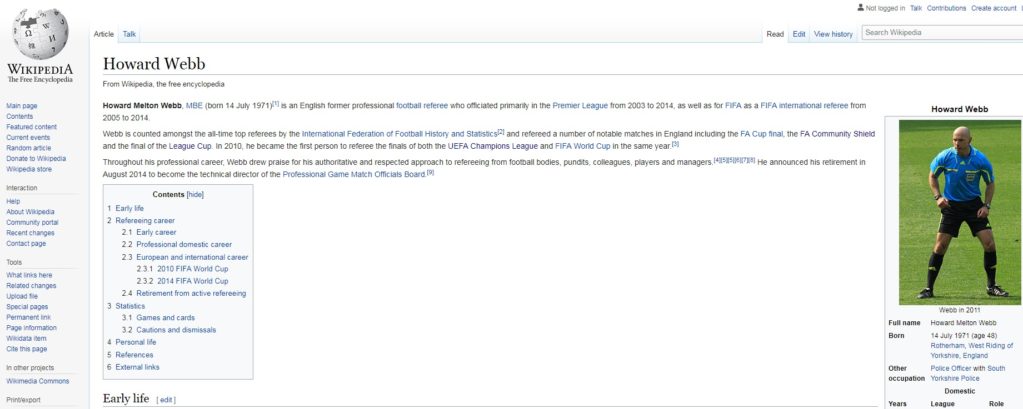Go to Refereeing career in contents
The width and height of the screenshot is (1023, 409).
click(148, 220)
